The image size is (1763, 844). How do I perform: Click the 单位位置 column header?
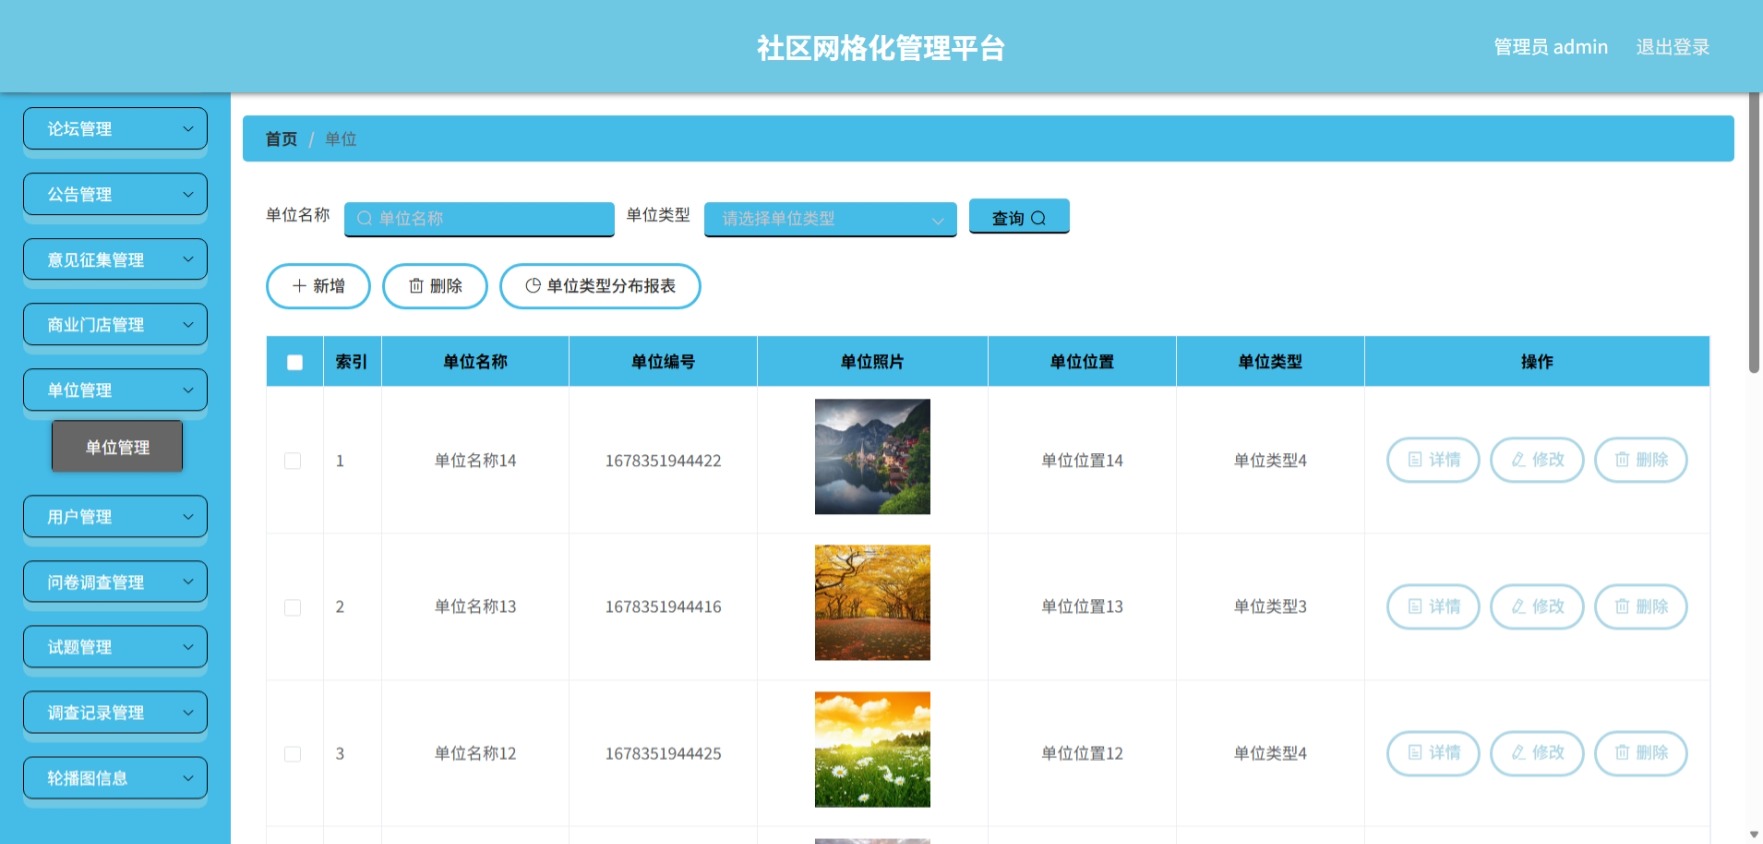1082,362
